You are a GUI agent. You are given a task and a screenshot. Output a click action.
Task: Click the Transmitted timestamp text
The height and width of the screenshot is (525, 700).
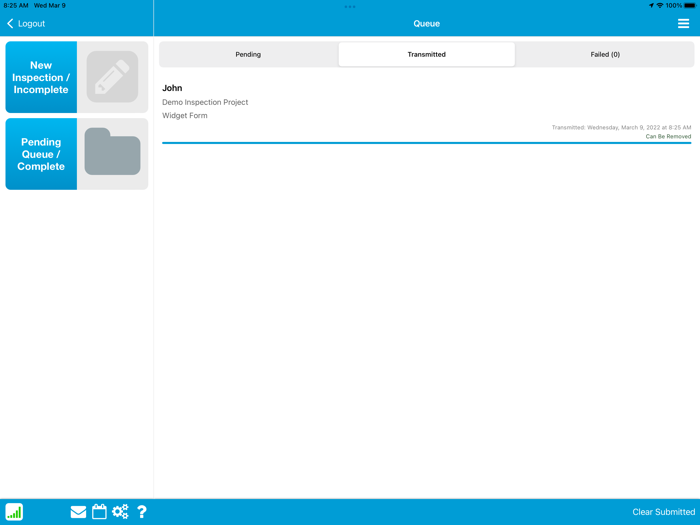(x=621, y=128)
